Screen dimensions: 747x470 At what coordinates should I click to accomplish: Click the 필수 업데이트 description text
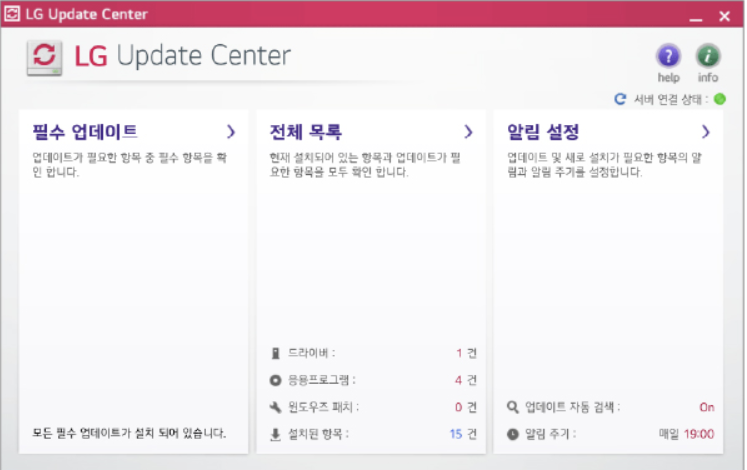(129, 165)
